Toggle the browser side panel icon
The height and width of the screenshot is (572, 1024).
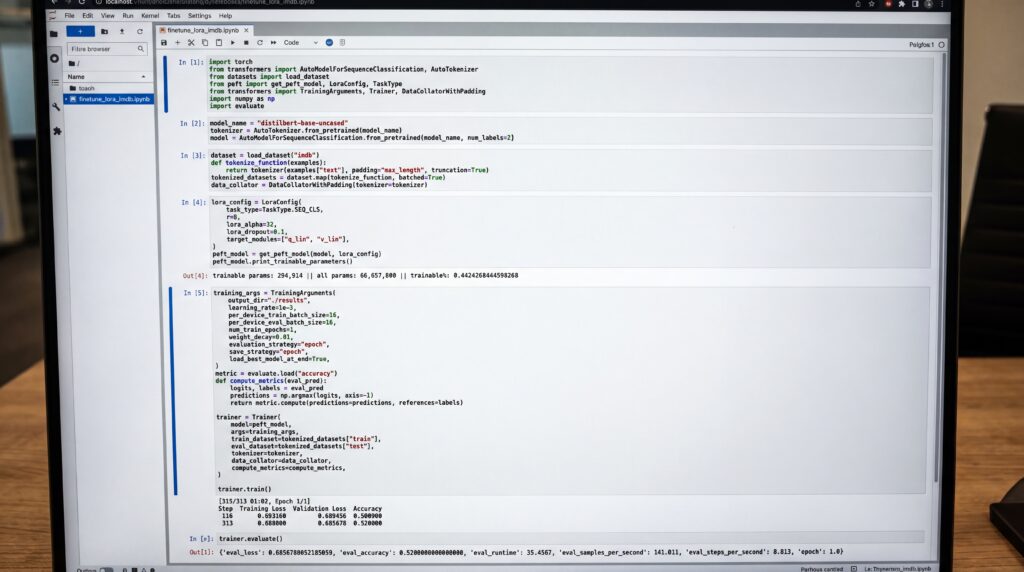point(916,3)
